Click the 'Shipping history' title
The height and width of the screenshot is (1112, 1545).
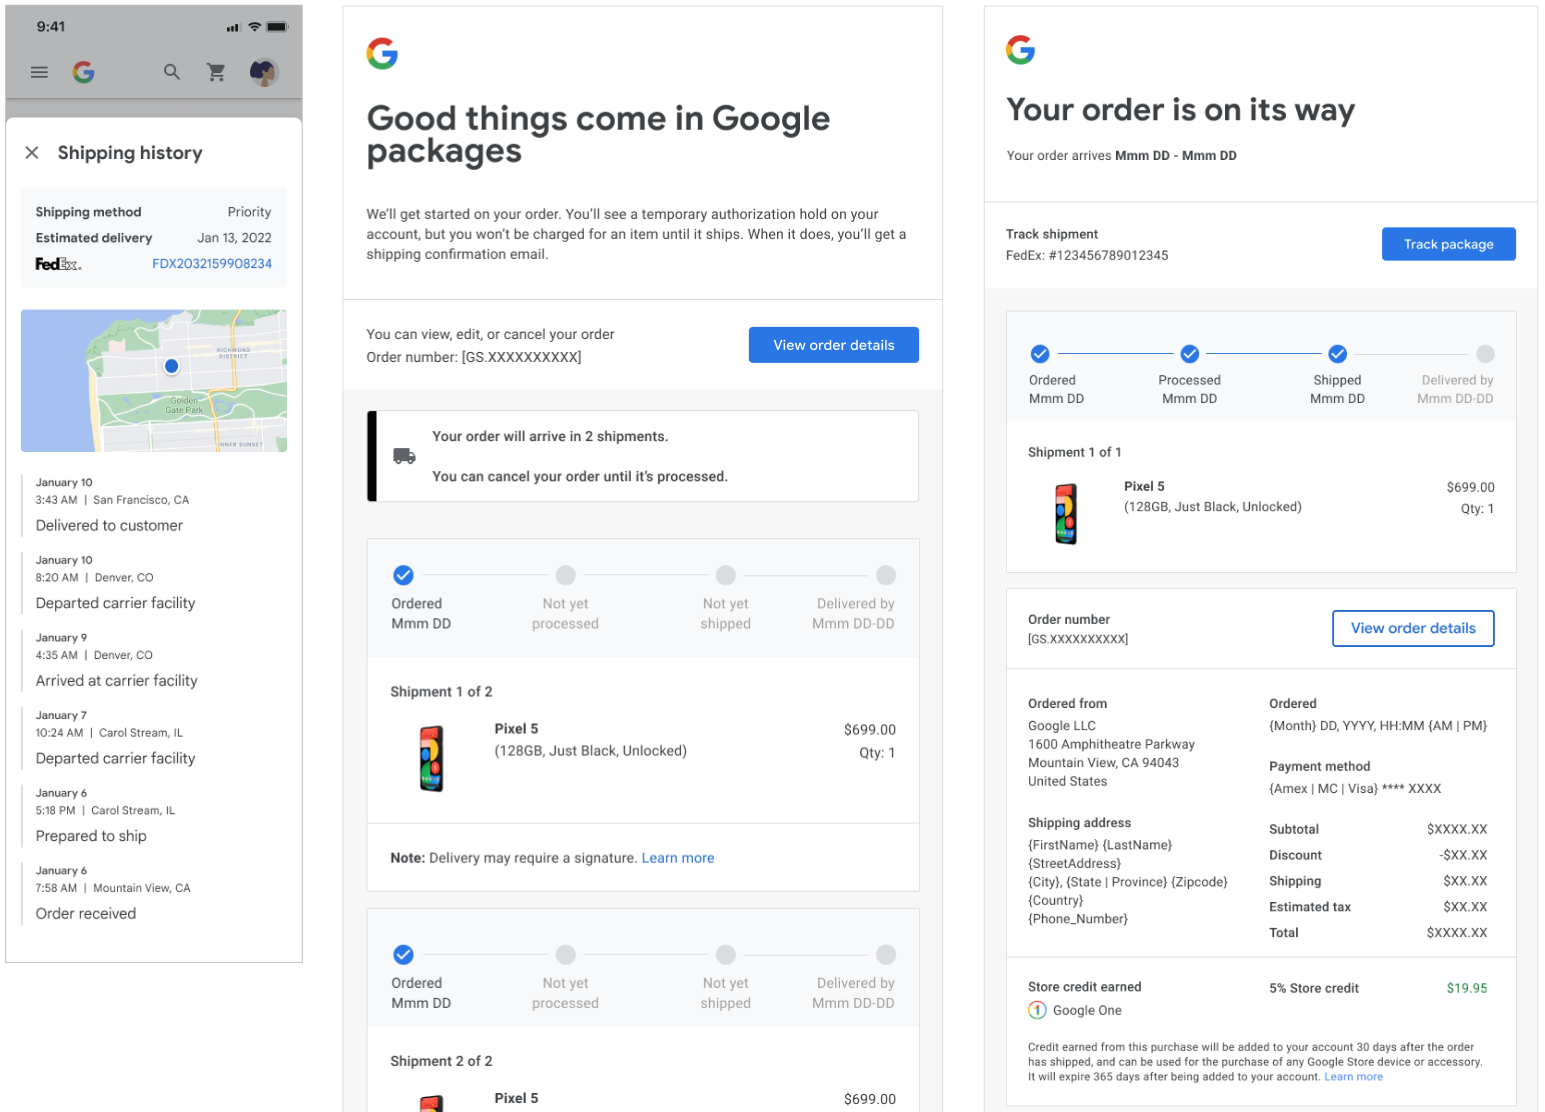(130, 153)
